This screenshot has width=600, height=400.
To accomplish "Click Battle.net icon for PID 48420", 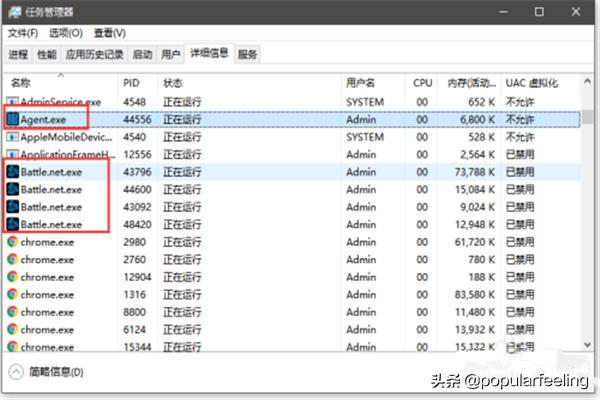I will click(13, 224).
